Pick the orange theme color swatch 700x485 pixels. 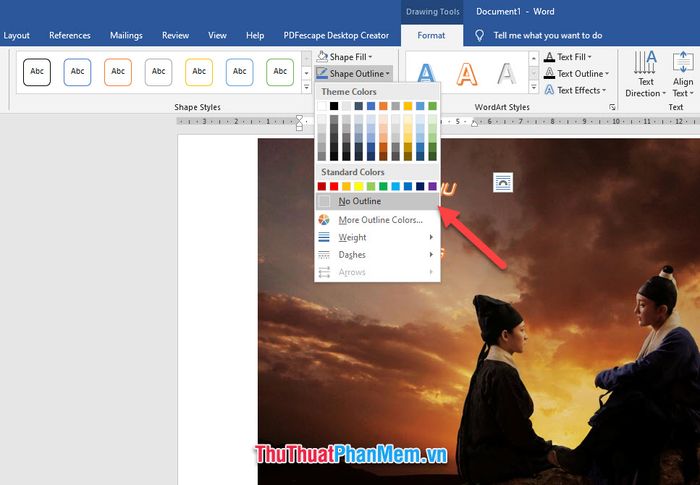coord(383,106)
